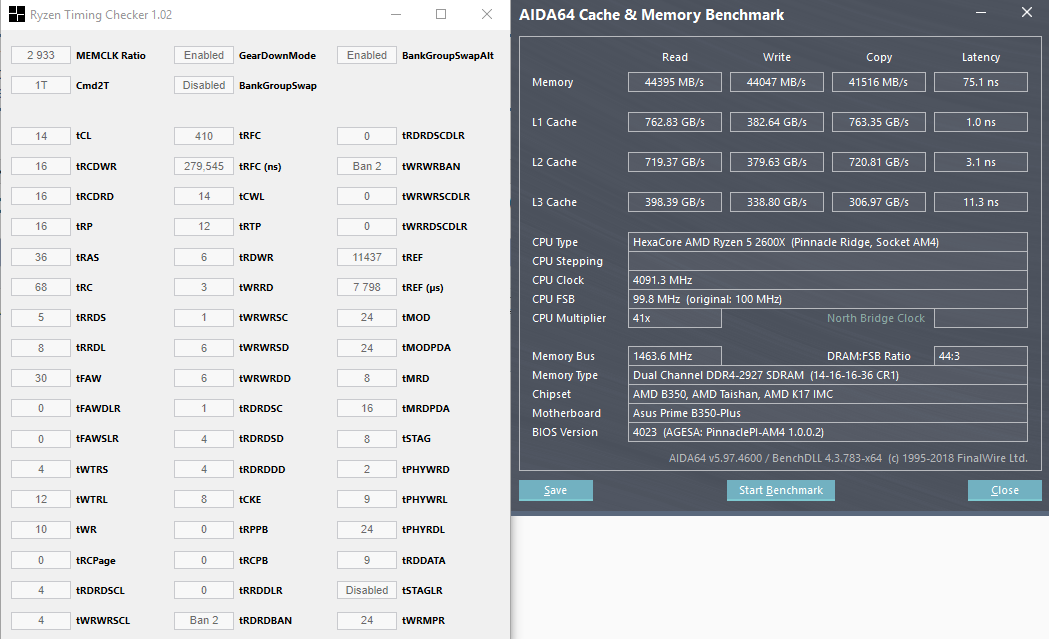Click Memory Type Dual Channel DDR4-2927 field
Screen dimensions: 1049x639
[828, 375]
